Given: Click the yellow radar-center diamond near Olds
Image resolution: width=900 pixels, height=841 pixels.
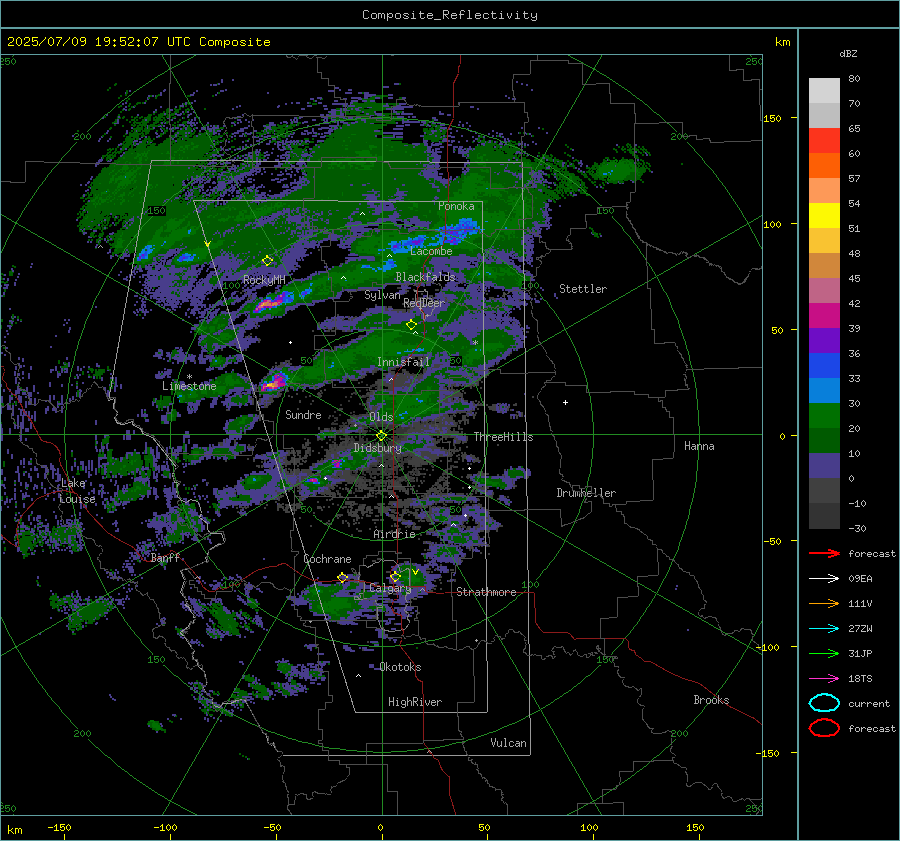Looking at the screenshot, I should coord(382,436).
